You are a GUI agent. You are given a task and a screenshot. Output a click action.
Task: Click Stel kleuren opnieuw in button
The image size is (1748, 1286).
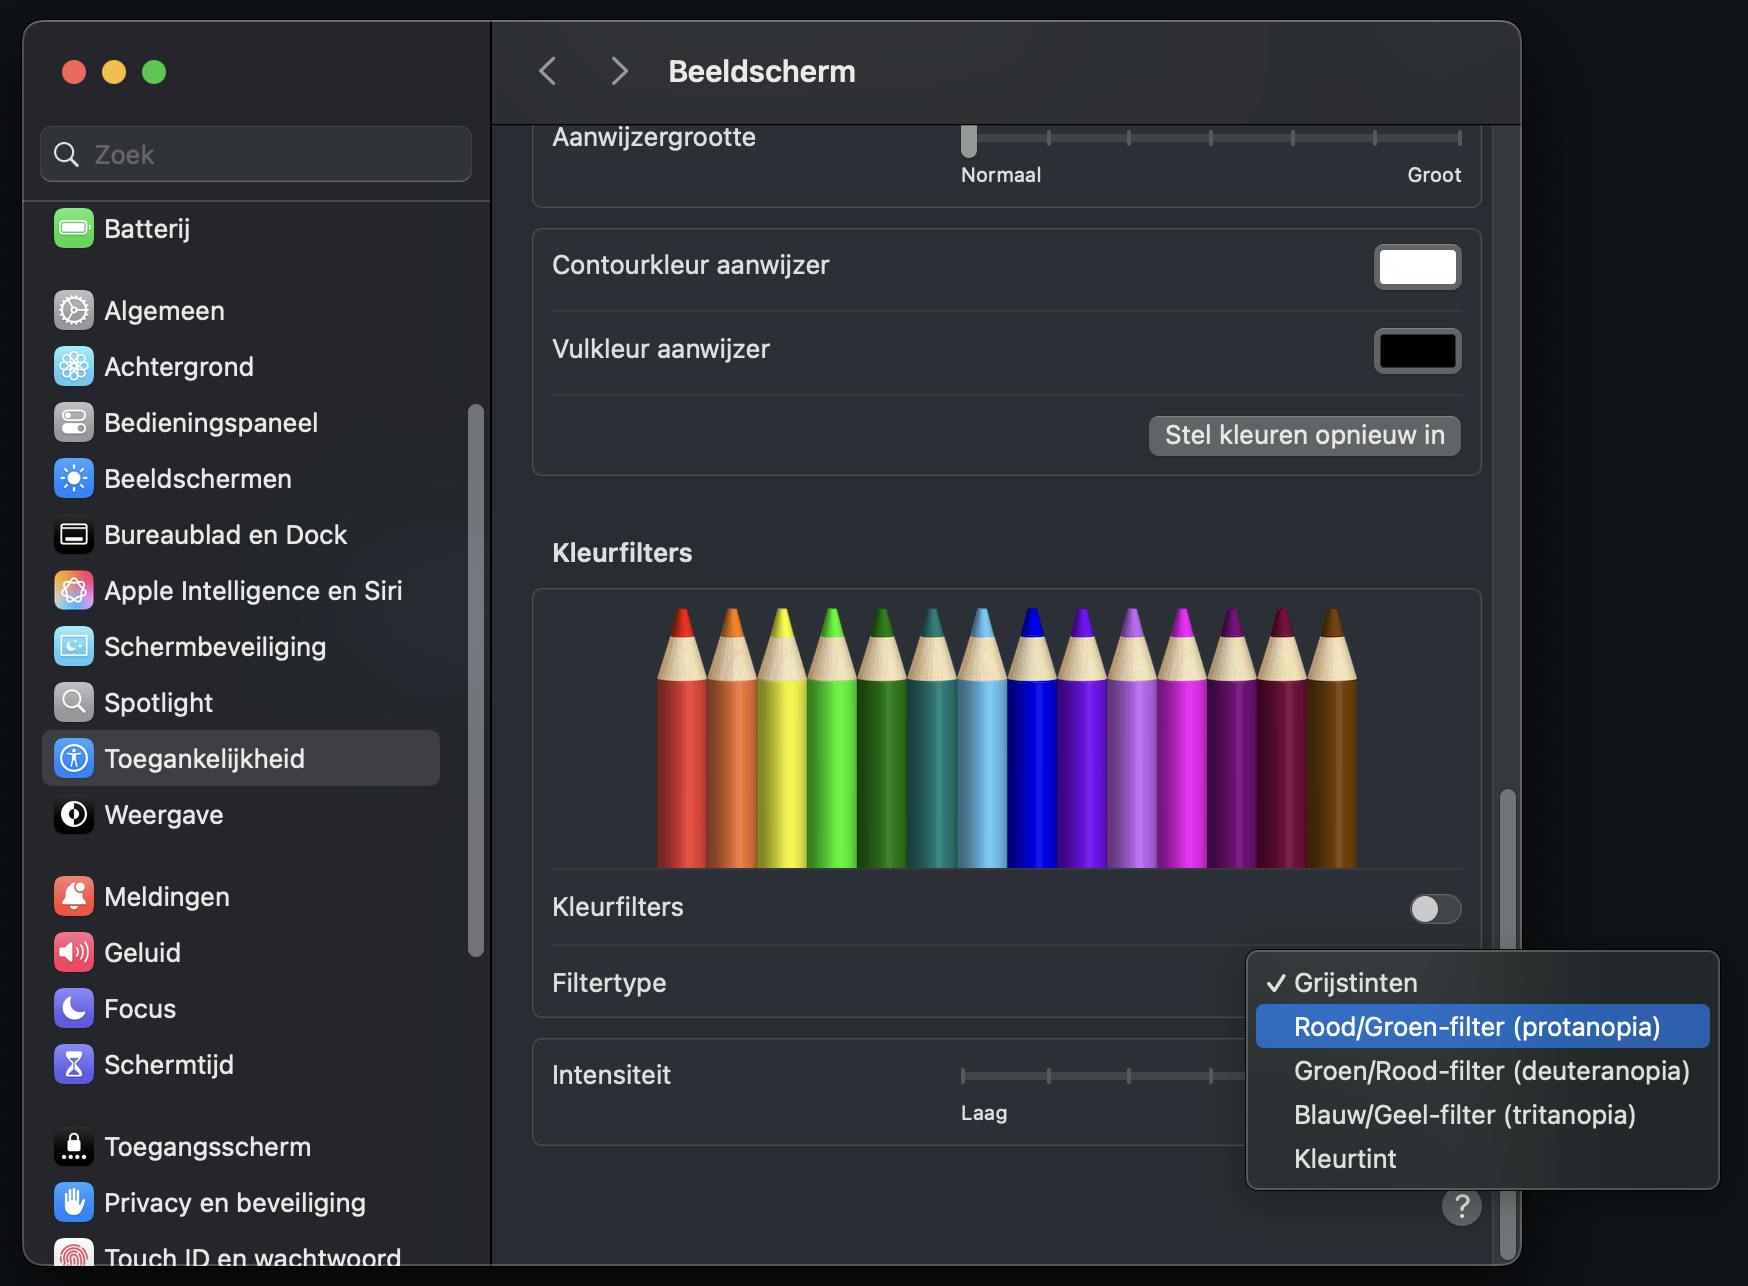pyautogui.click(x=1304, y=435)
